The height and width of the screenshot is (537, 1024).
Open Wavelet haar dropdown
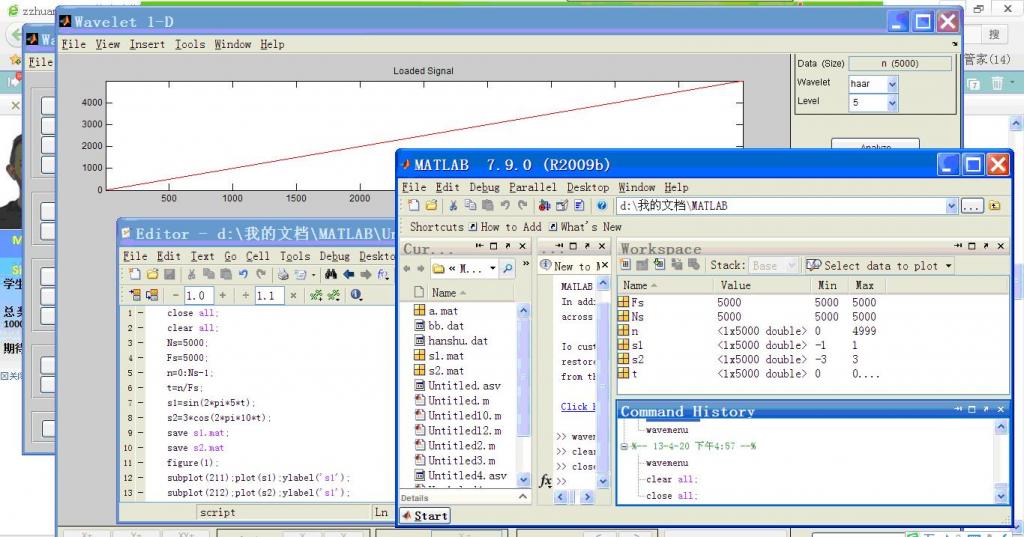892,84
